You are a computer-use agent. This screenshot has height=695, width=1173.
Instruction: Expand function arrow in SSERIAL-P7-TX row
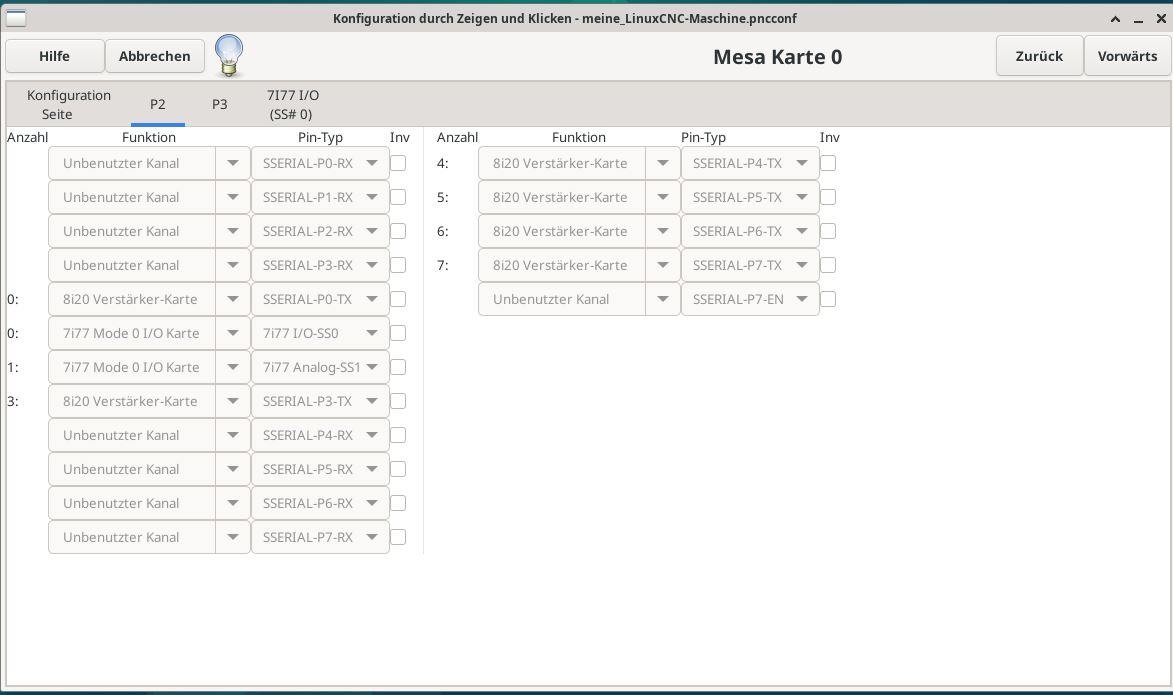[663, 265]
